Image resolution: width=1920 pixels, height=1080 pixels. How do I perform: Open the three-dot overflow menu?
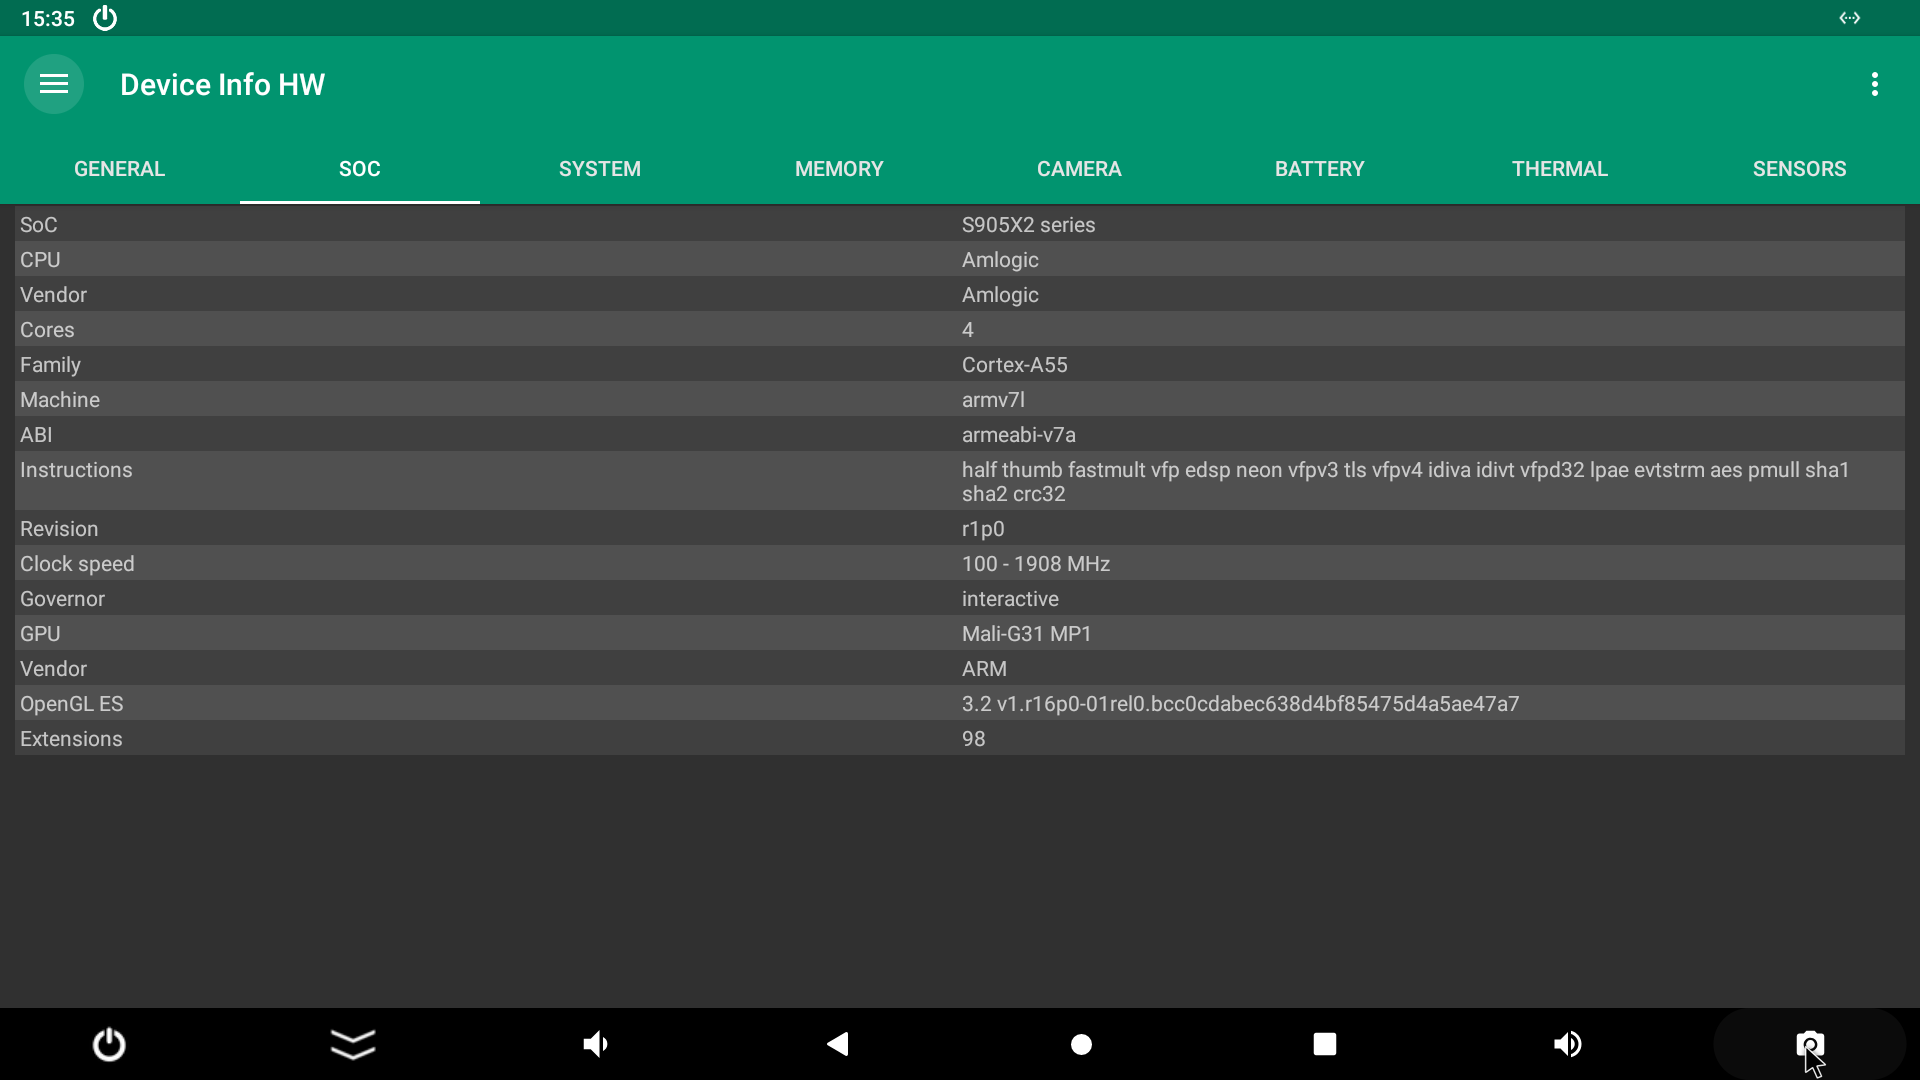pyautogui.click(x=1875, y=84)
